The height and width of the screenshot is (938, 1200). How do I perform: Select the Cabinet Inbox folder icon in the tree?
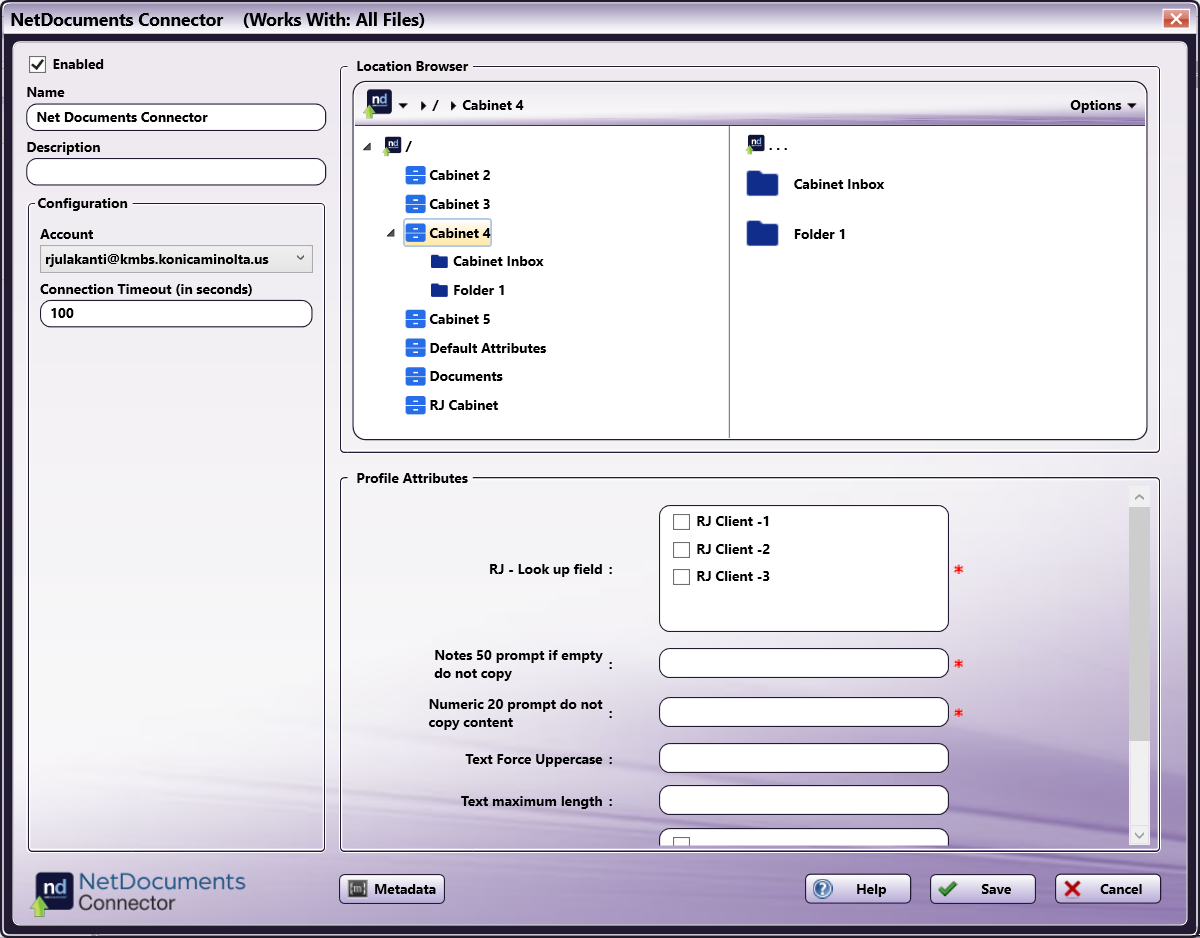(439, 261)
